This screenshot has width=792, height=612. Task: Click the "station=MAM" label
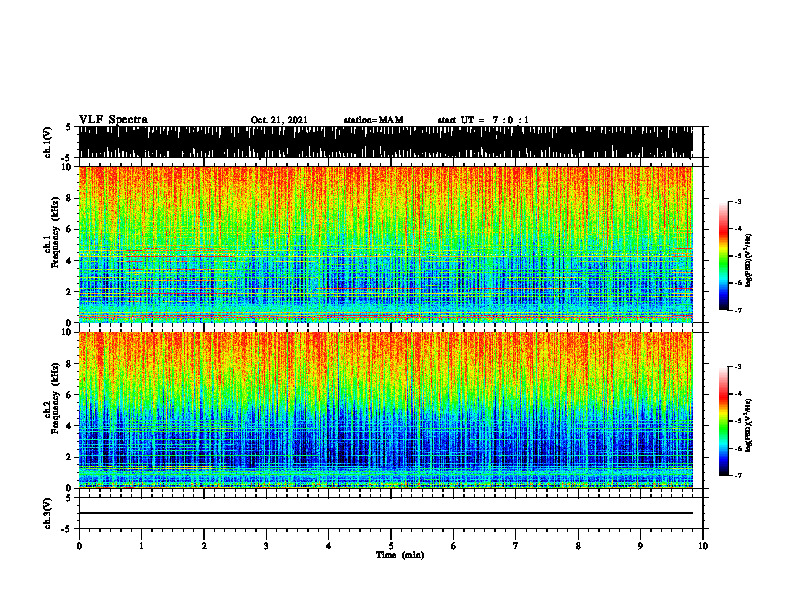(x=373, y=120)
